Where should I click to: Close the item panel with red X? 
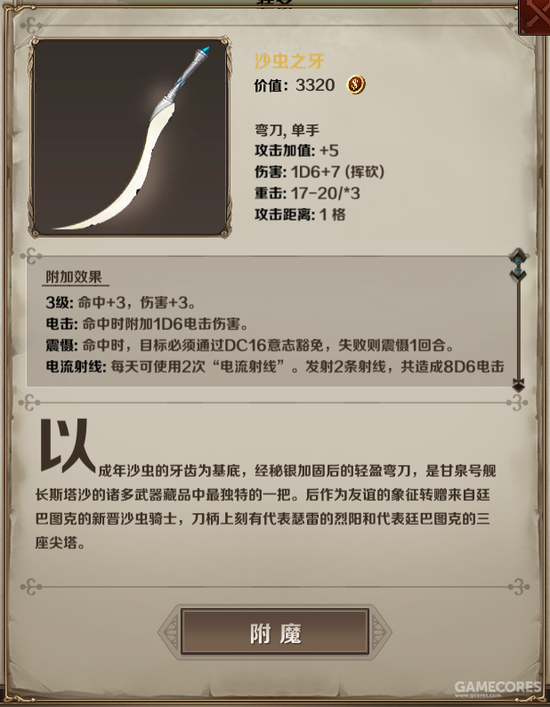(536, 17)
